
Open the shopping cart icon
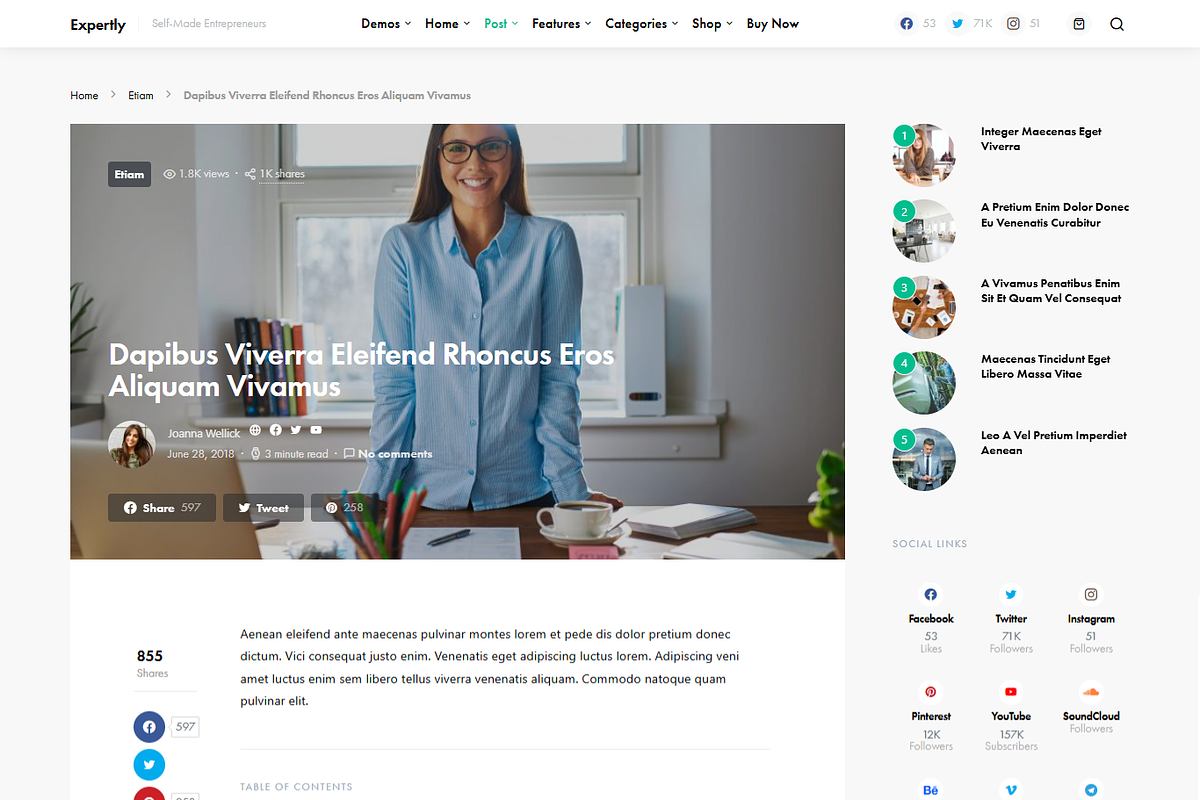(x=1079, y=24)
